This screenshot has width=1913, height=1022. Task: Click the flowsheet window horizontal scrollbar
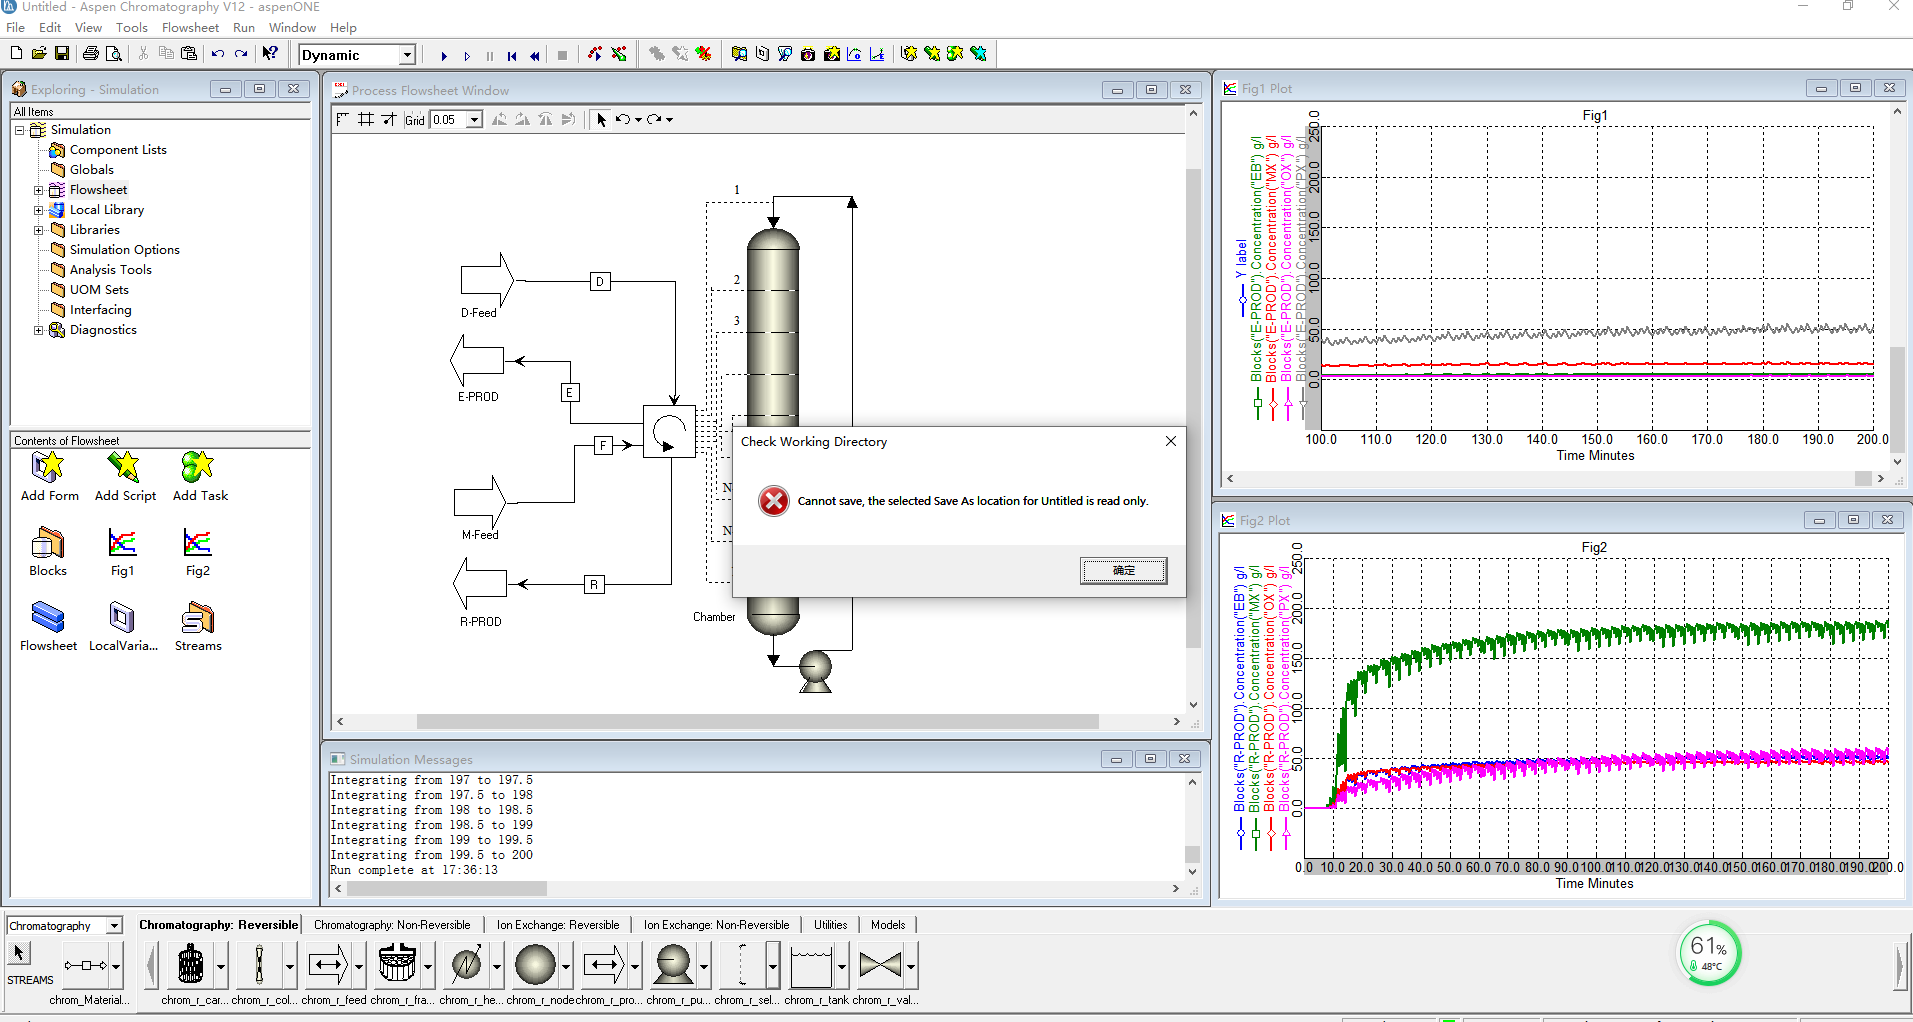click(x=758, y=721)
